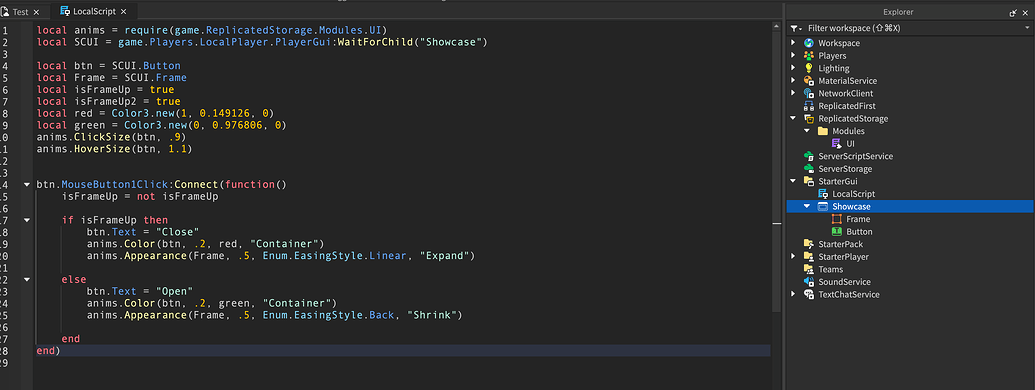Select the ServerStorage icon
The height and width of the screenshot is (390, 1035).
809,169
